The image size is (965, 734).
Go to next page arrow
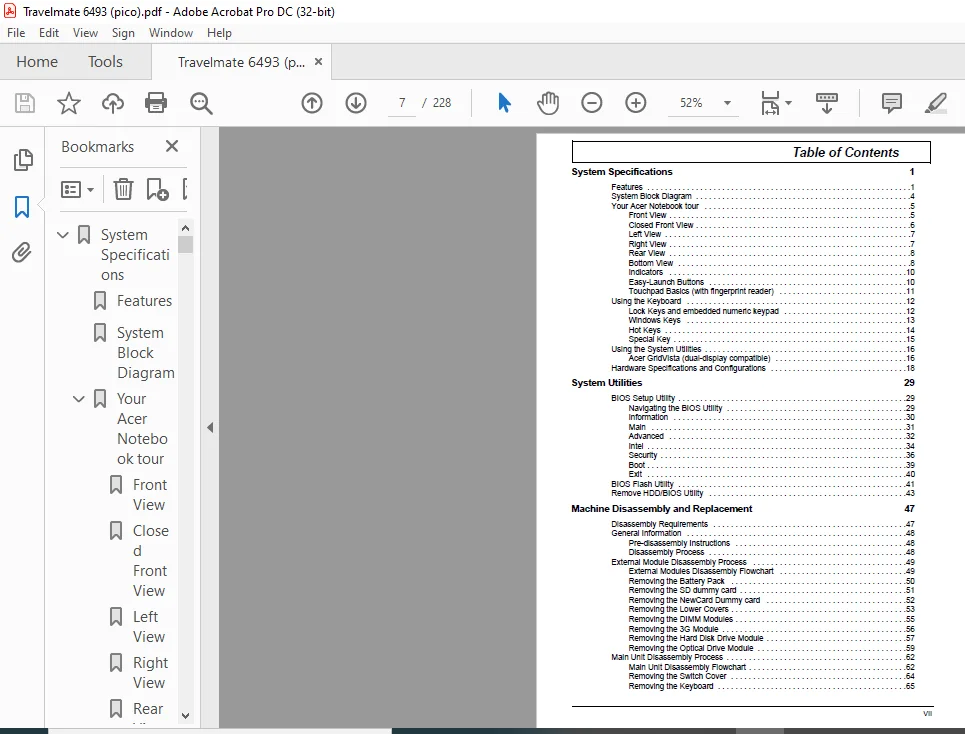pos(356,103)
